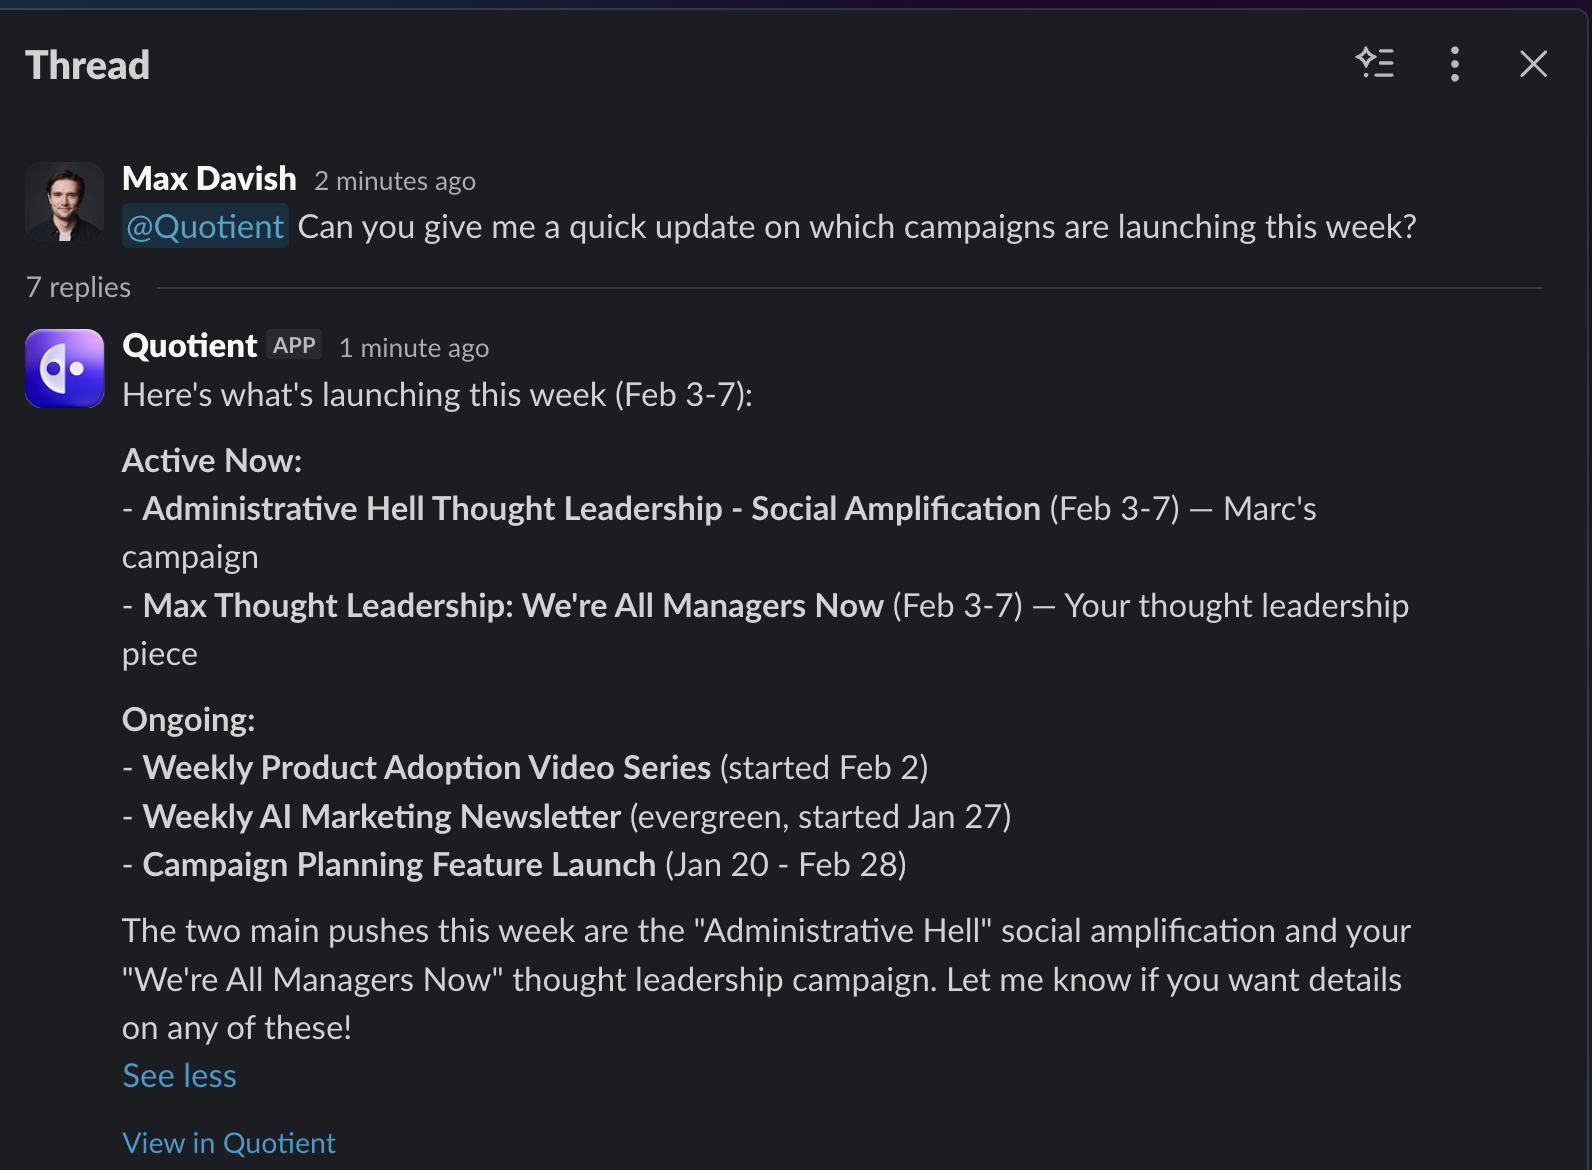The height and width of the screenshot is (1170, 1592).
Task: Open the thread more actions menu
Action: click(x=1455, y=64)
